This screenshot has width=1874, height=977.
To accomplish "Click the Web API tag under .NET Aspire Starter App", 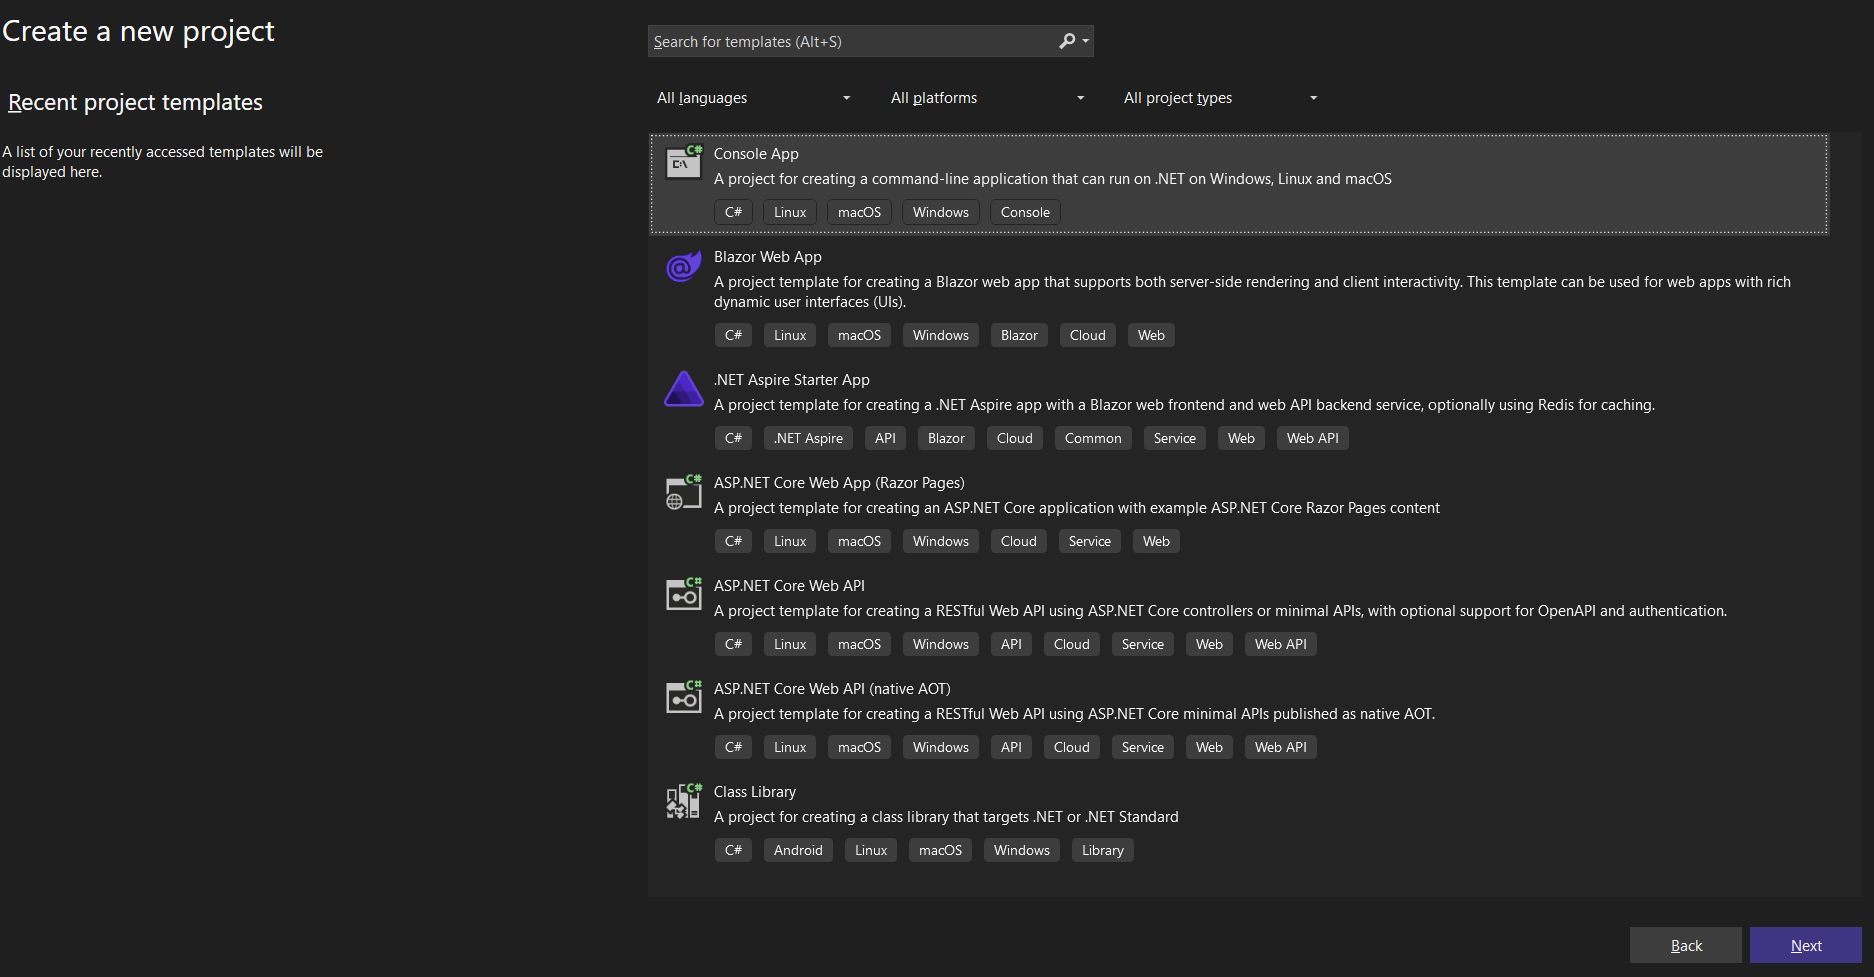I will 1312,438.
